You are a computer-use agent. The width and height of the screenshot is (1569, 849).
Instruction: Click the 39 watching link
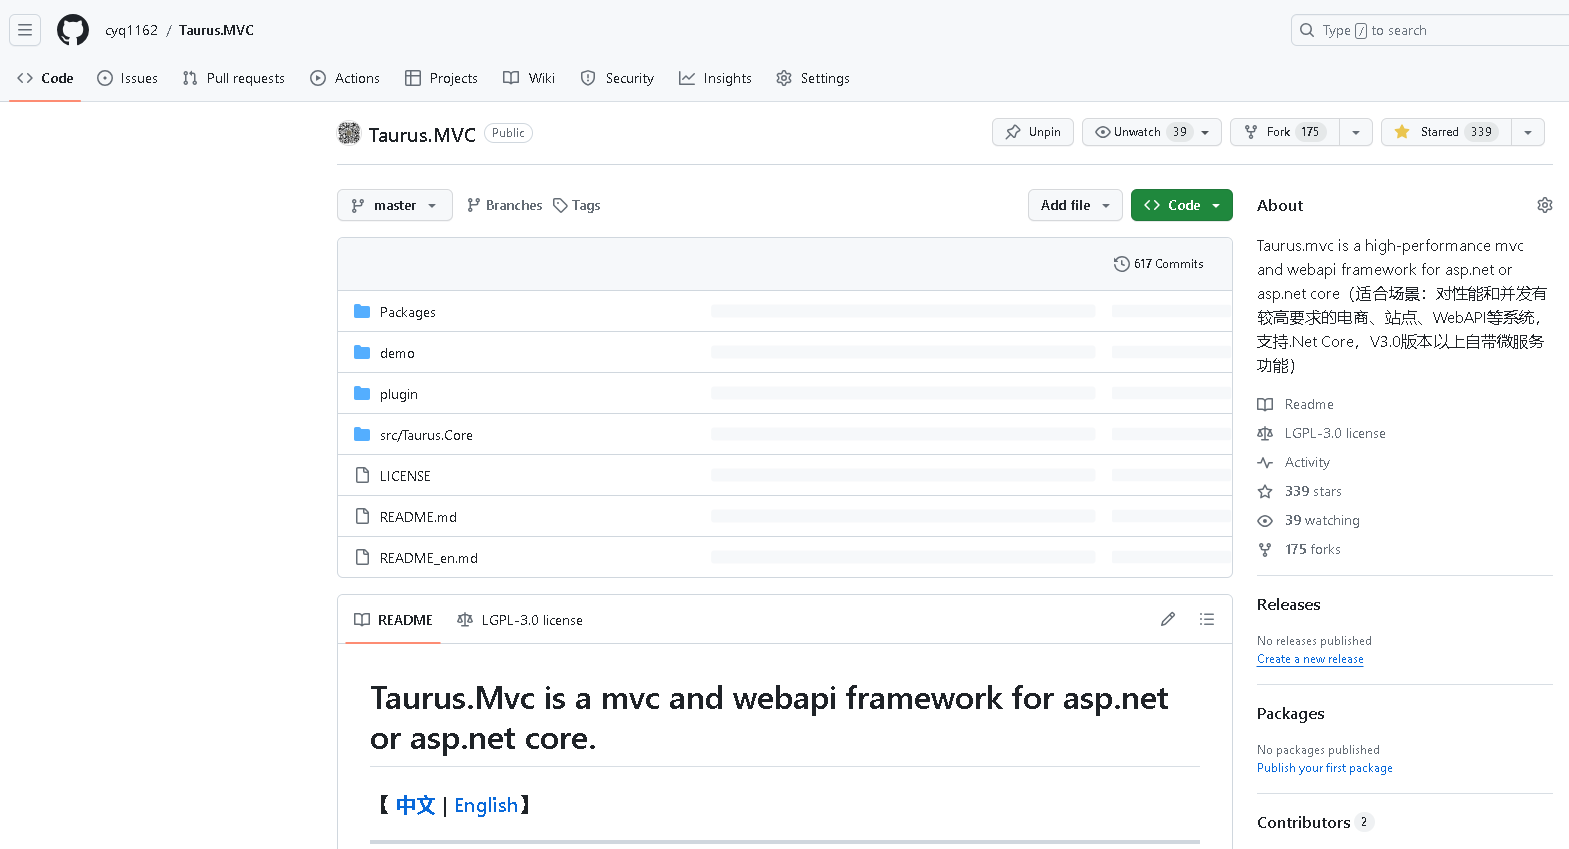click(1322, 520)
